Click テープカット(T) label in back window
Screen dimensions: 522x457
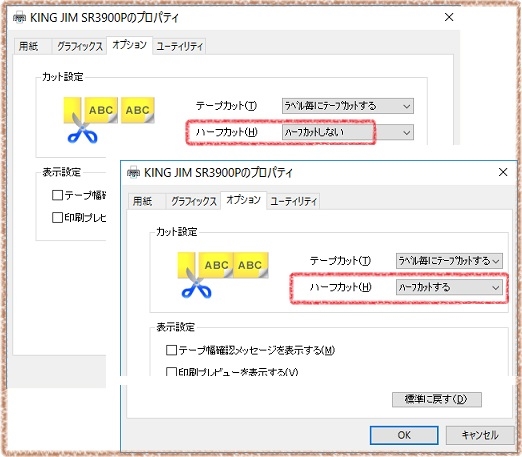coord(226,106)
